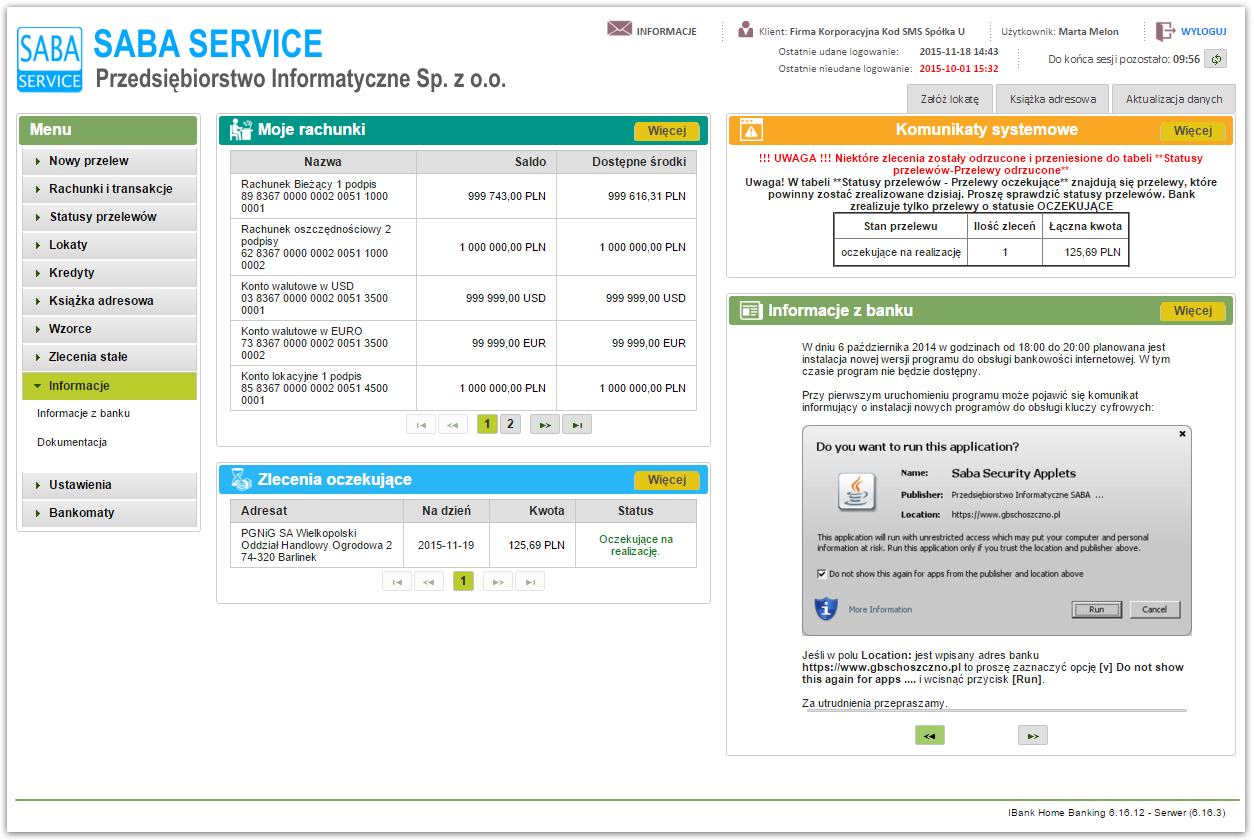Expand Nowy przelew menu
The height and width of the screenshot is (840, 1254).
109,161
